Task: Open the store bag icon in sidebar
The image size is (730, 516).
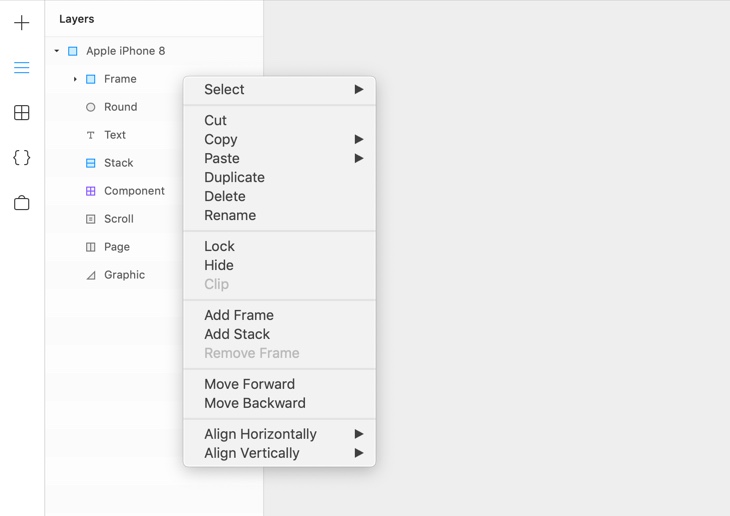Action: click(22, 203)
